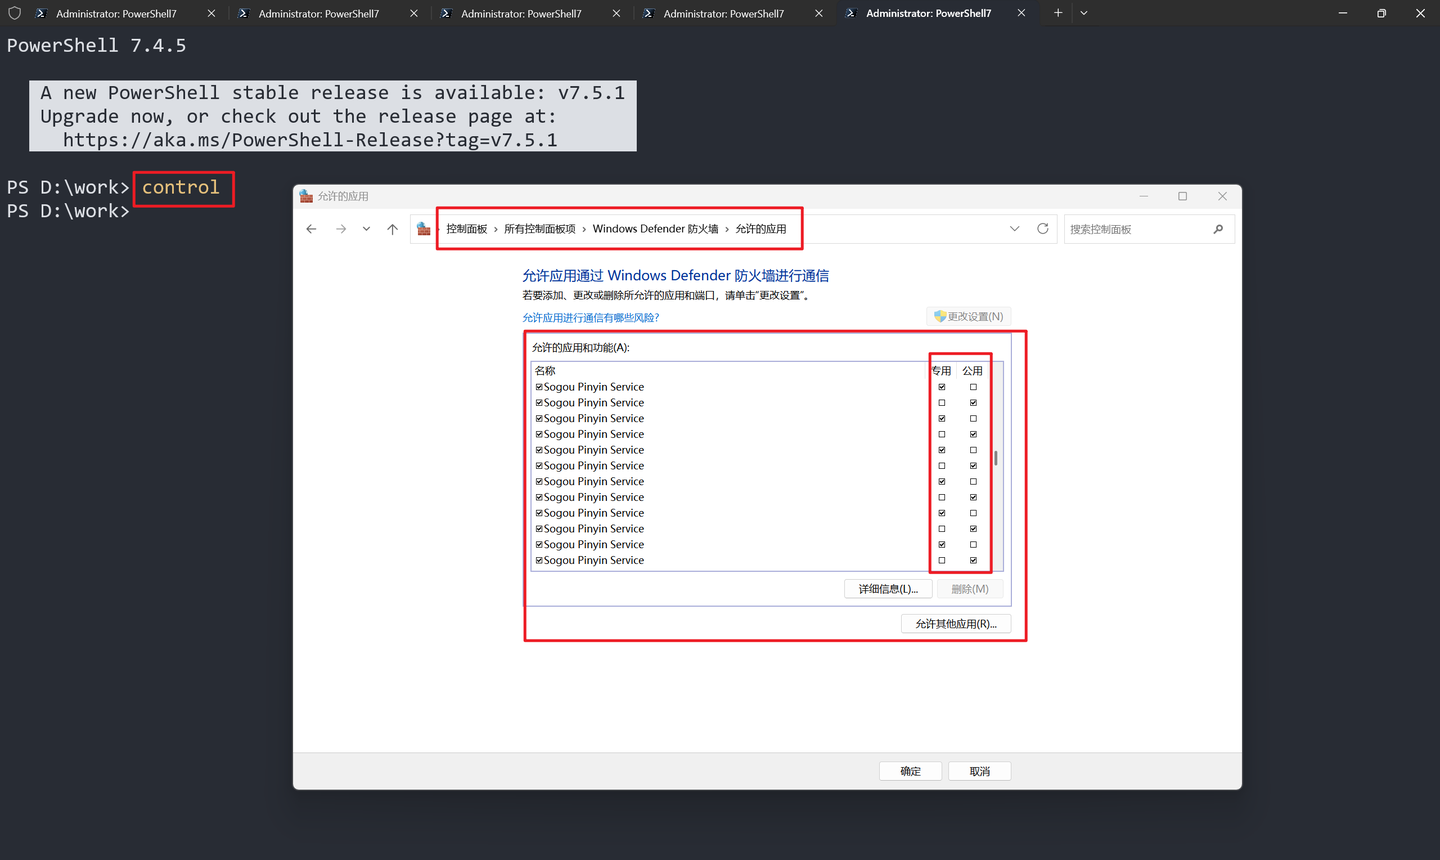The image size is (1440, 860).
Task: Click 允许其他应用(R)... button
Action: 956,624
